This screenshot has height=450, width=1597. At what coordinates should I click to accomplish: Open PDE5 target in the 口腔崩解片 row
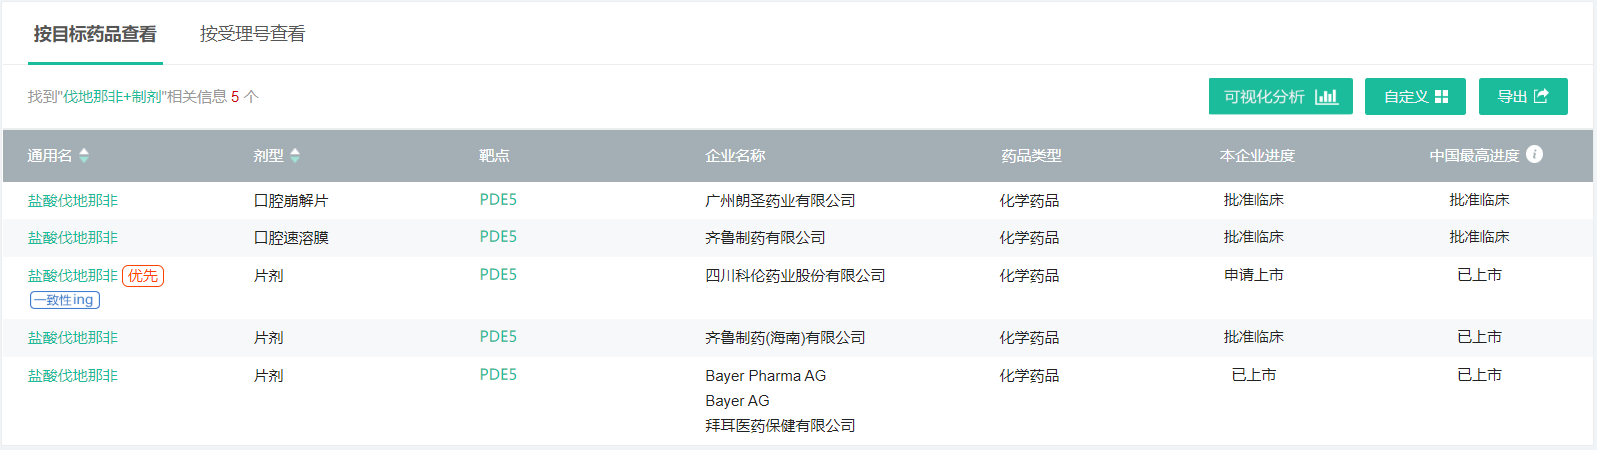pos(498,199)
